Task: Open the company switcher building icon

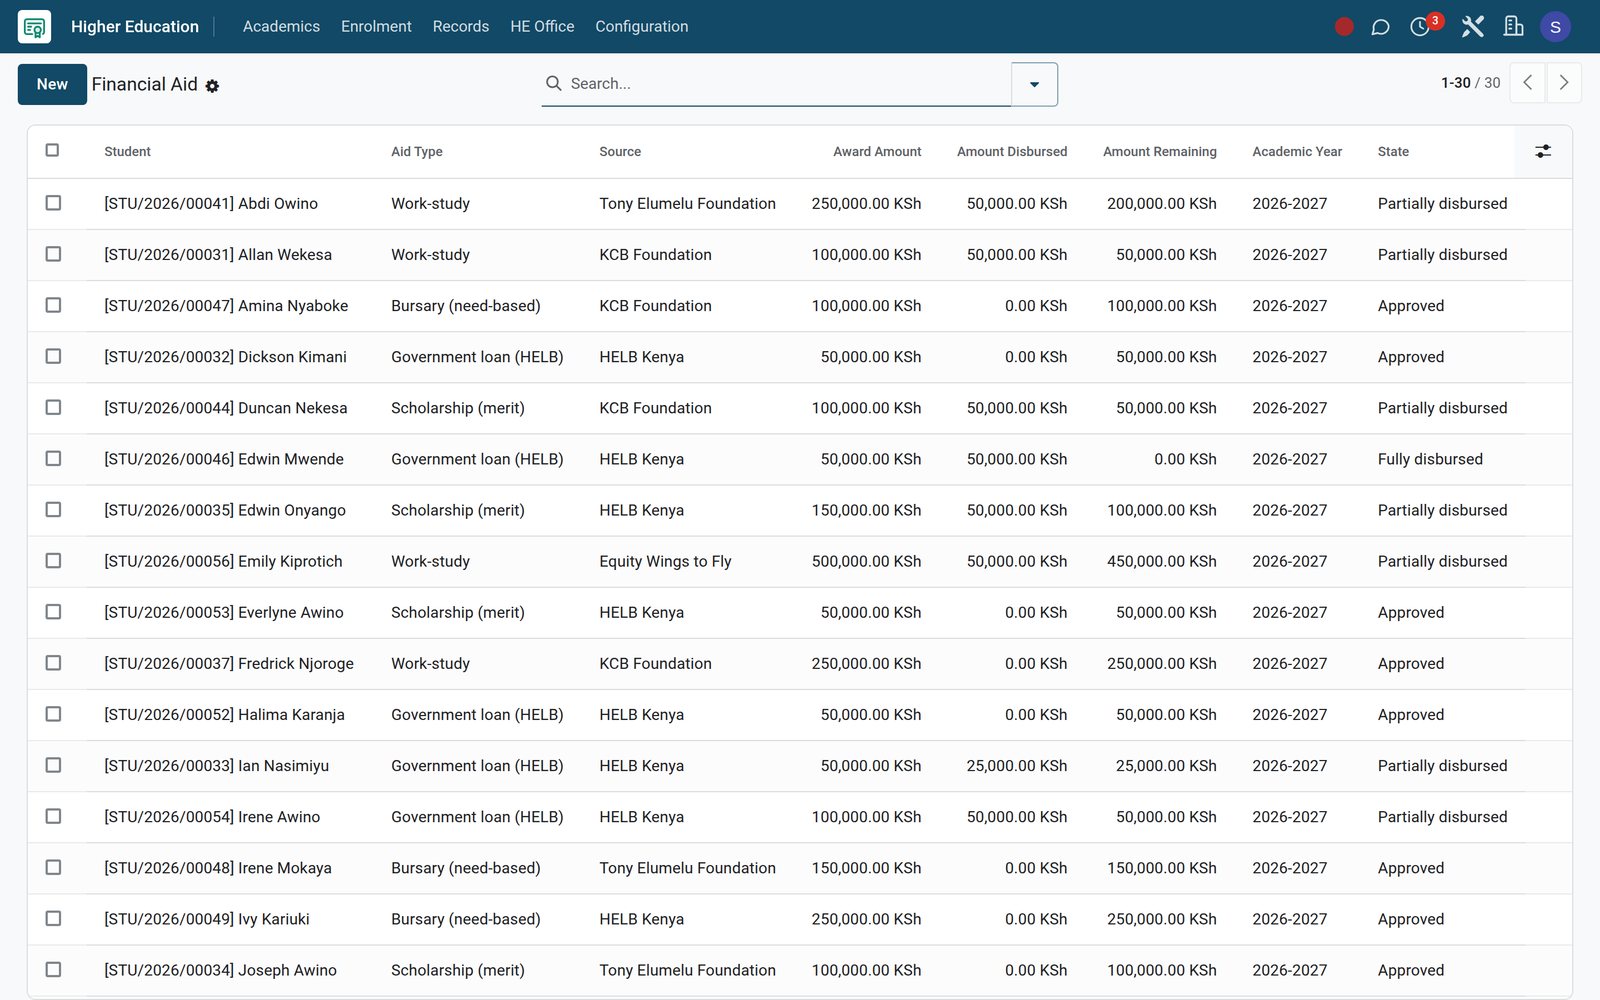Action: pos(1513,27)
